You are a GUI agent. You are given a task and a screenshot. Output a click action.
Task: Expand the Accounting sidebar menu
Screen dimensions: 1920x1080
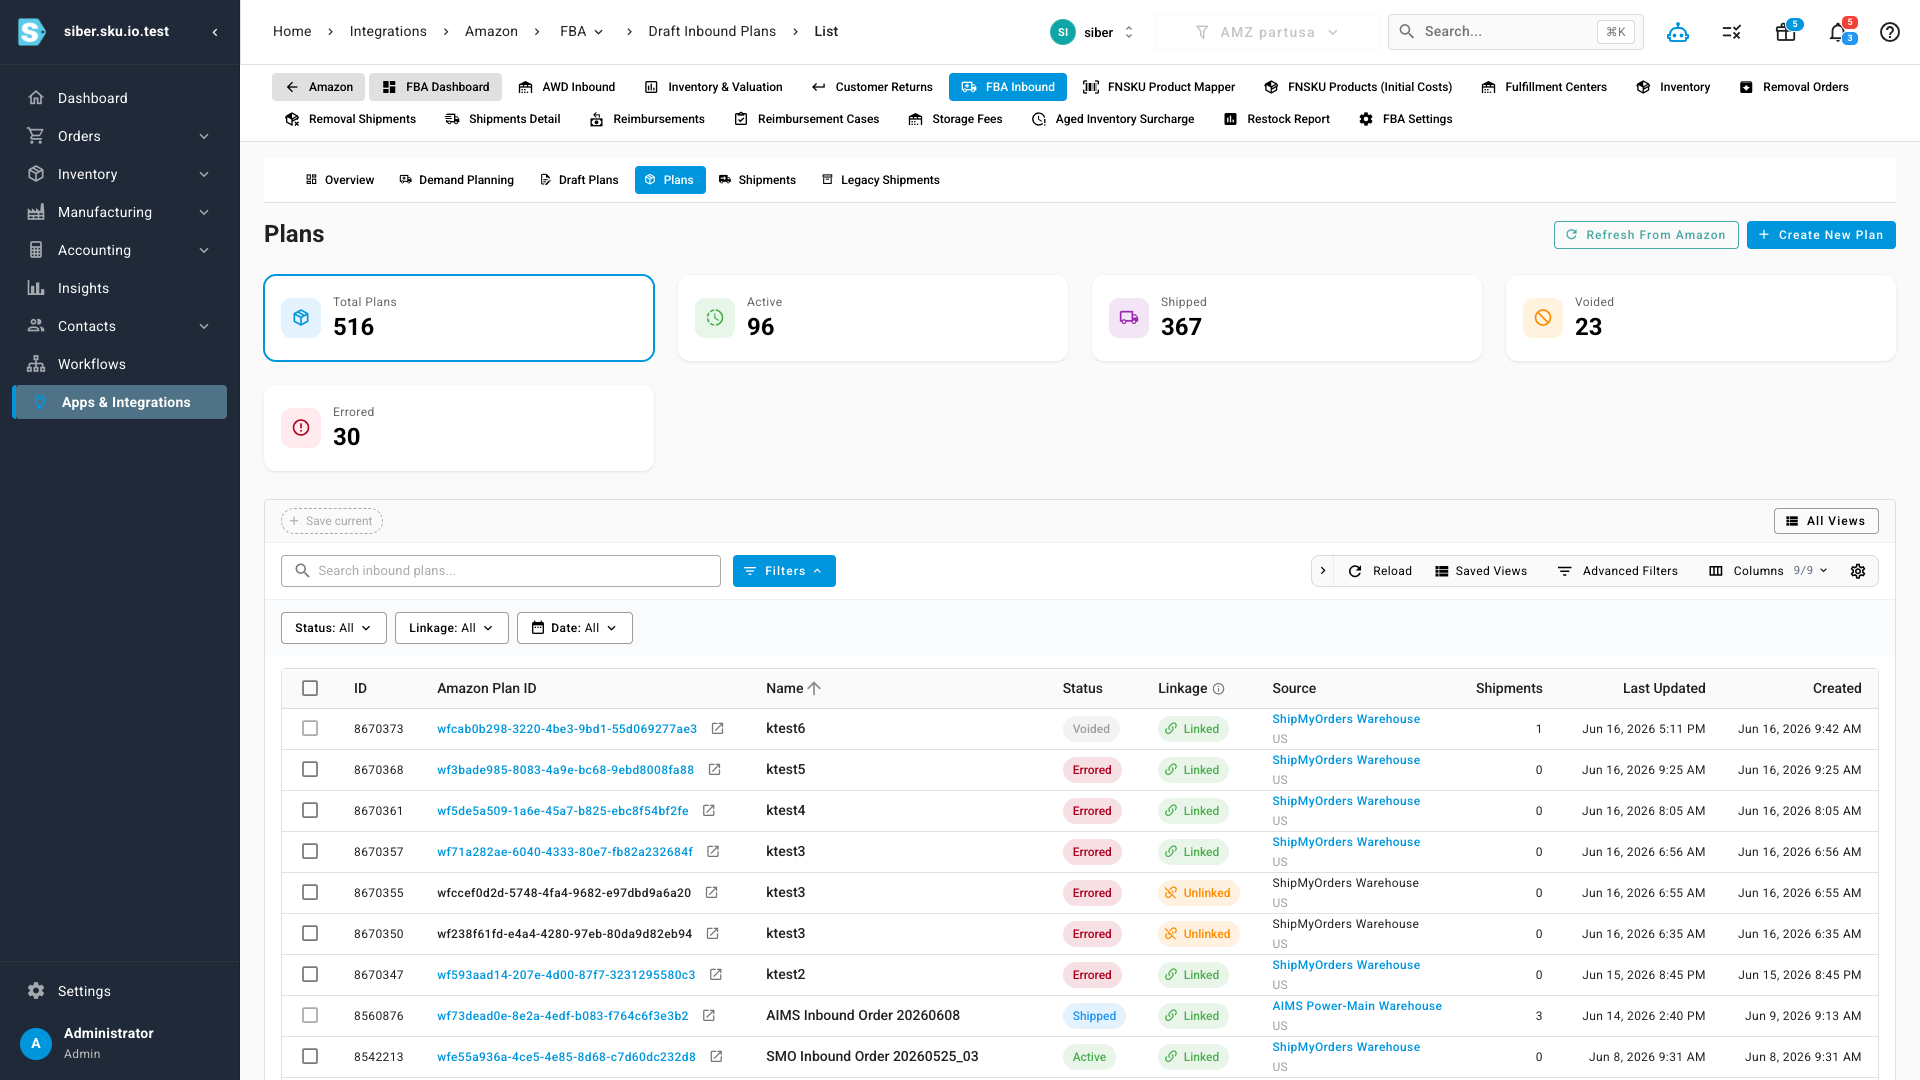tap(120, 250)
